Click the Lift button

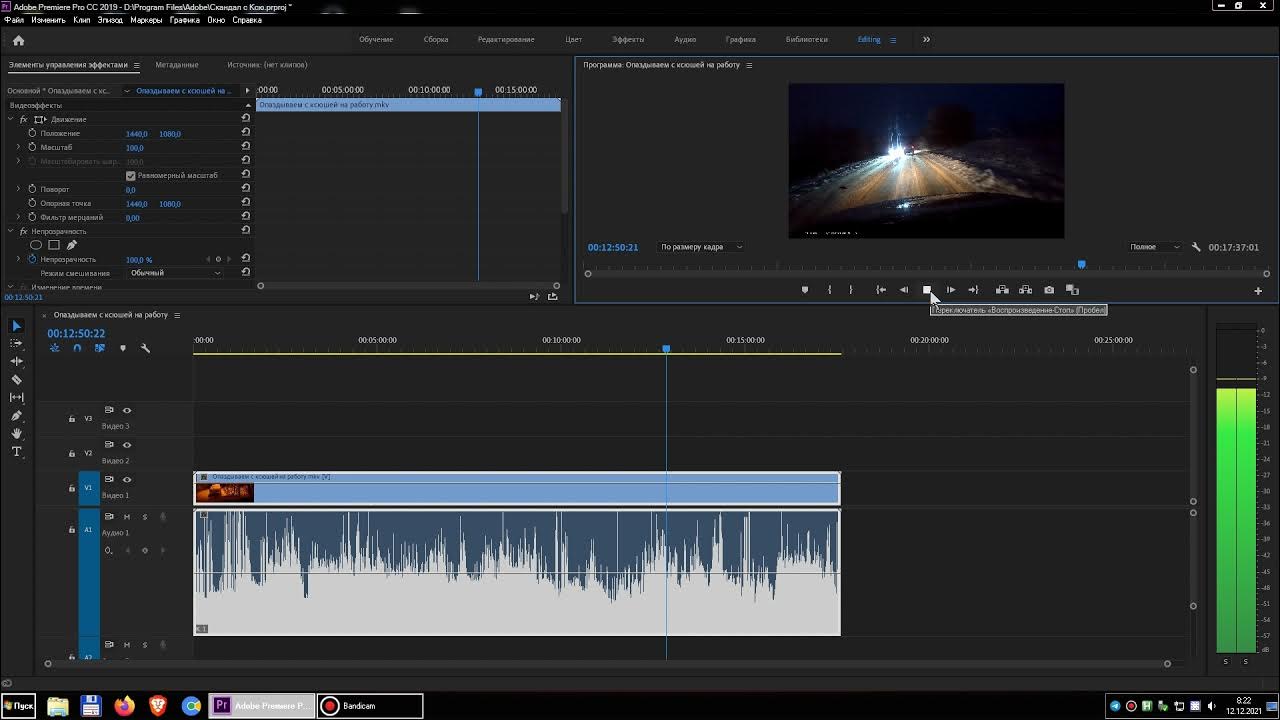click(1002, 290)
